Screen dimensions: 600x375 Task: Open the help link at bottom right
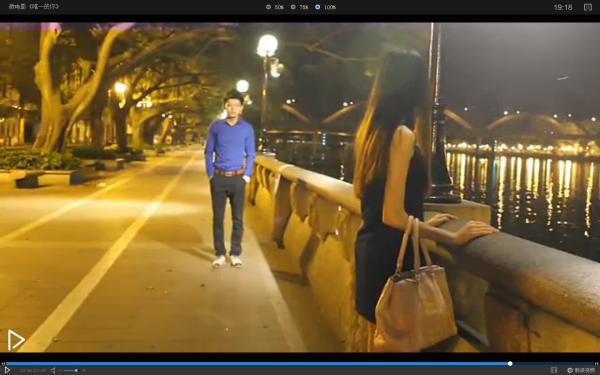click(x=581, y=370)
